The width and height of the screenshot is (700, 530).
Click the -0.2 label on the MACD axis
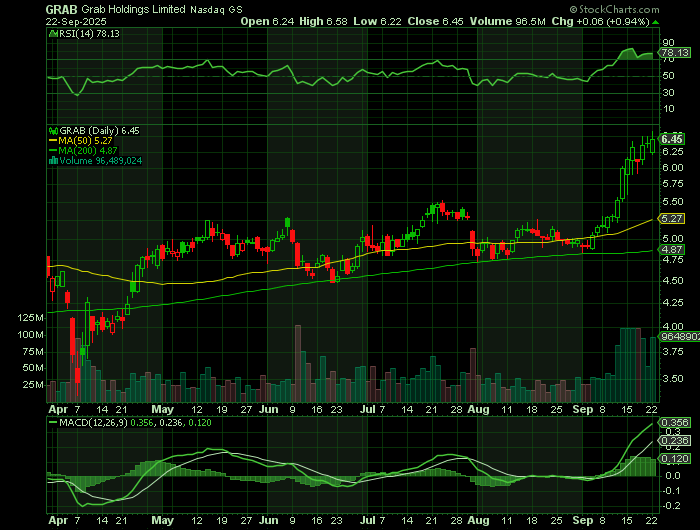click(671, 506)
